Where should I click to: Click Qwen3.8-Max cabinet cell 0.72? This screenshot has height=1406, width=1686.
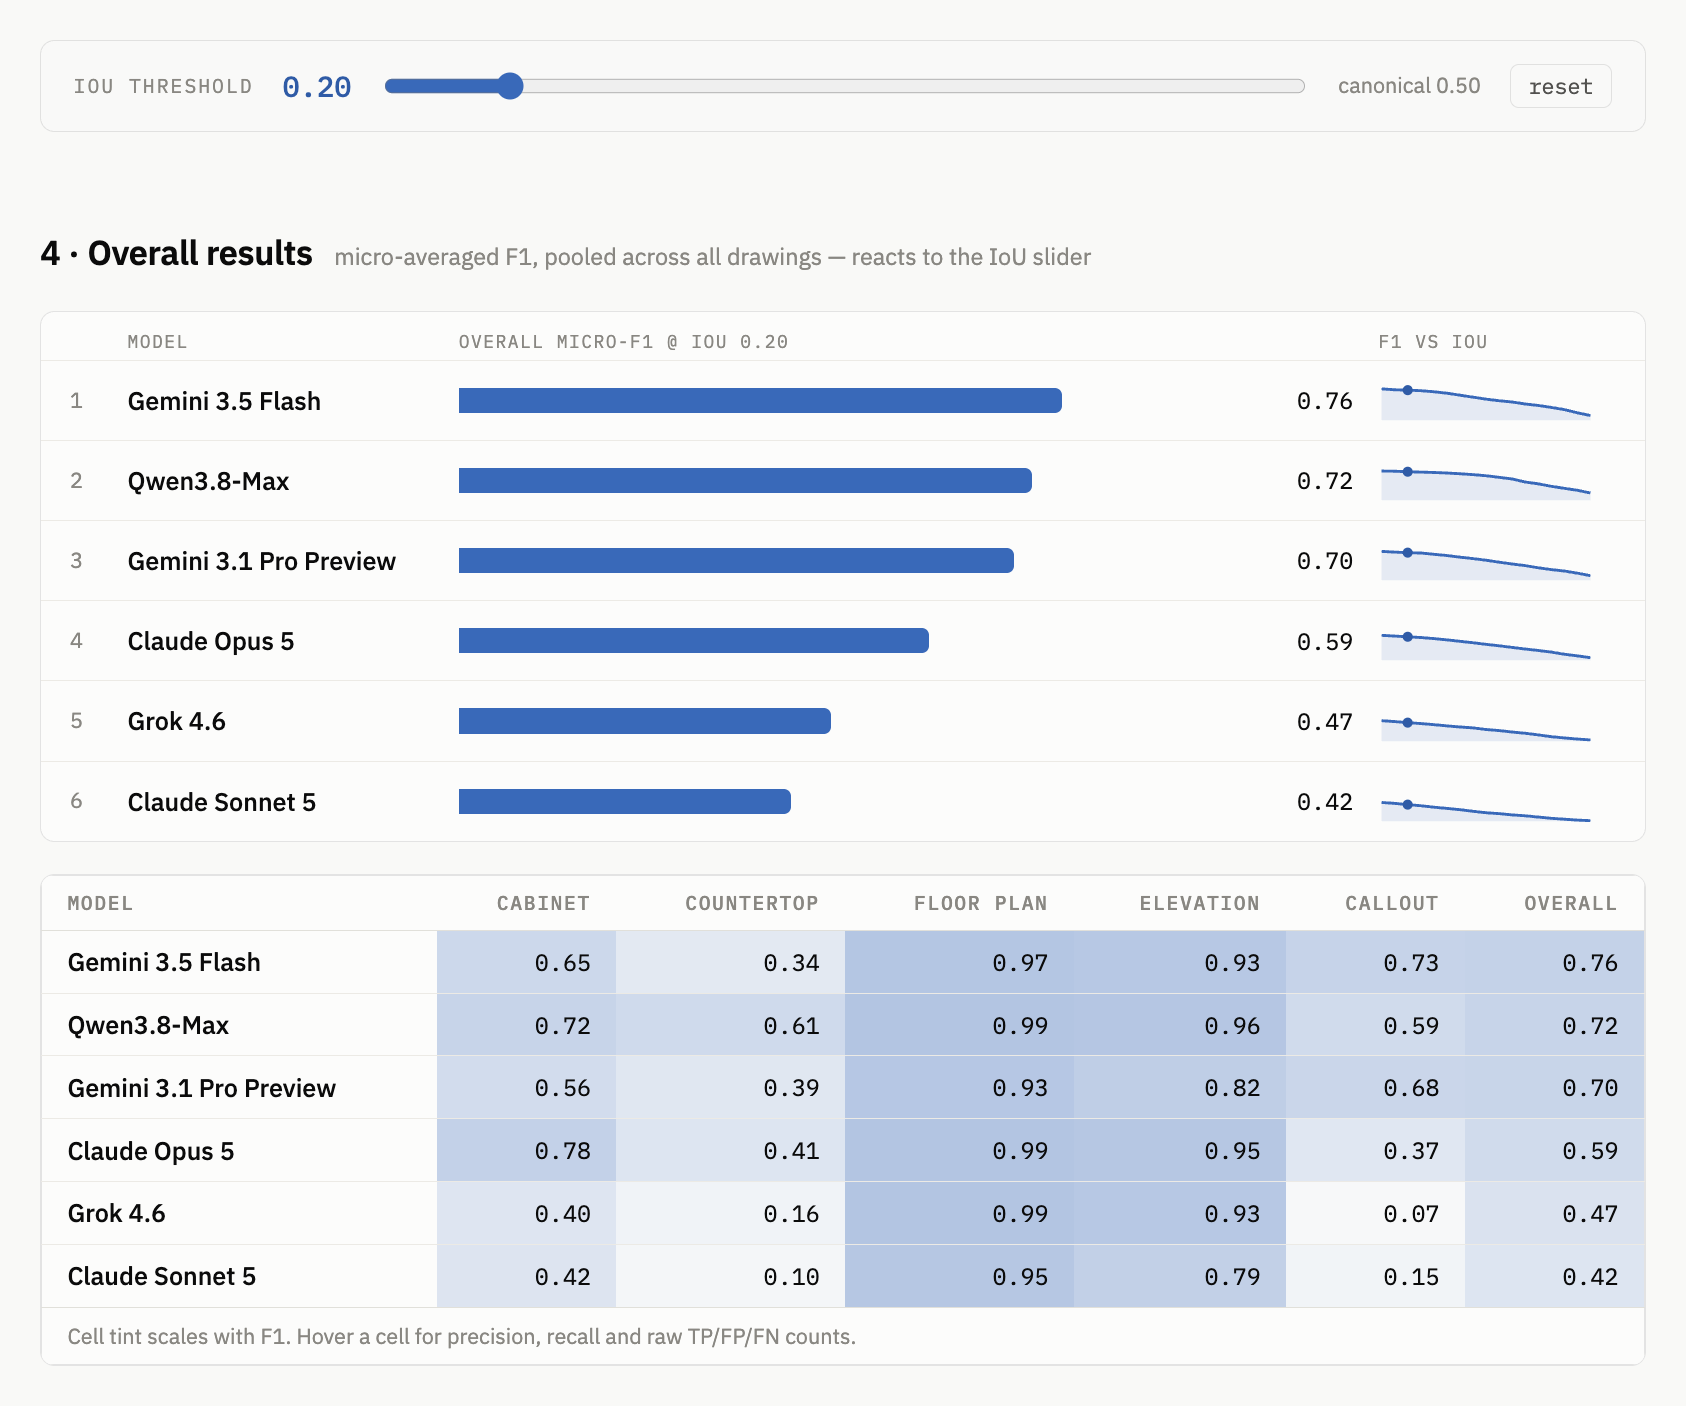pos(527,1025)
